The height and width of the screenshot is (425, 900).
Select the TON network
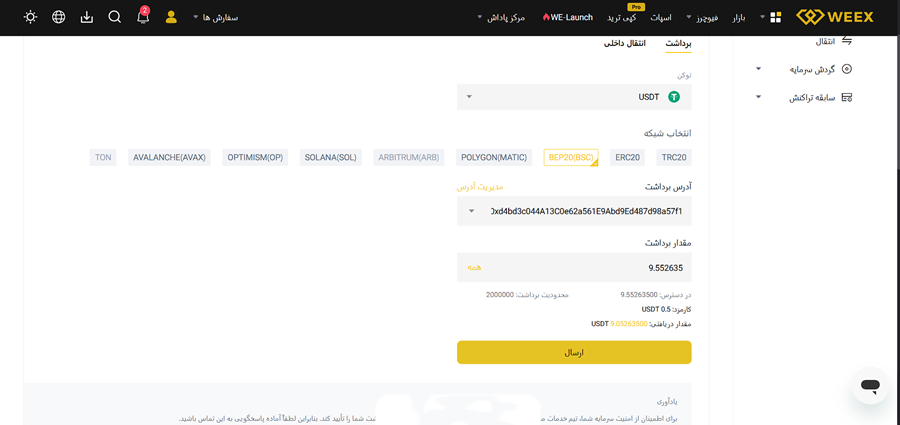103,157
